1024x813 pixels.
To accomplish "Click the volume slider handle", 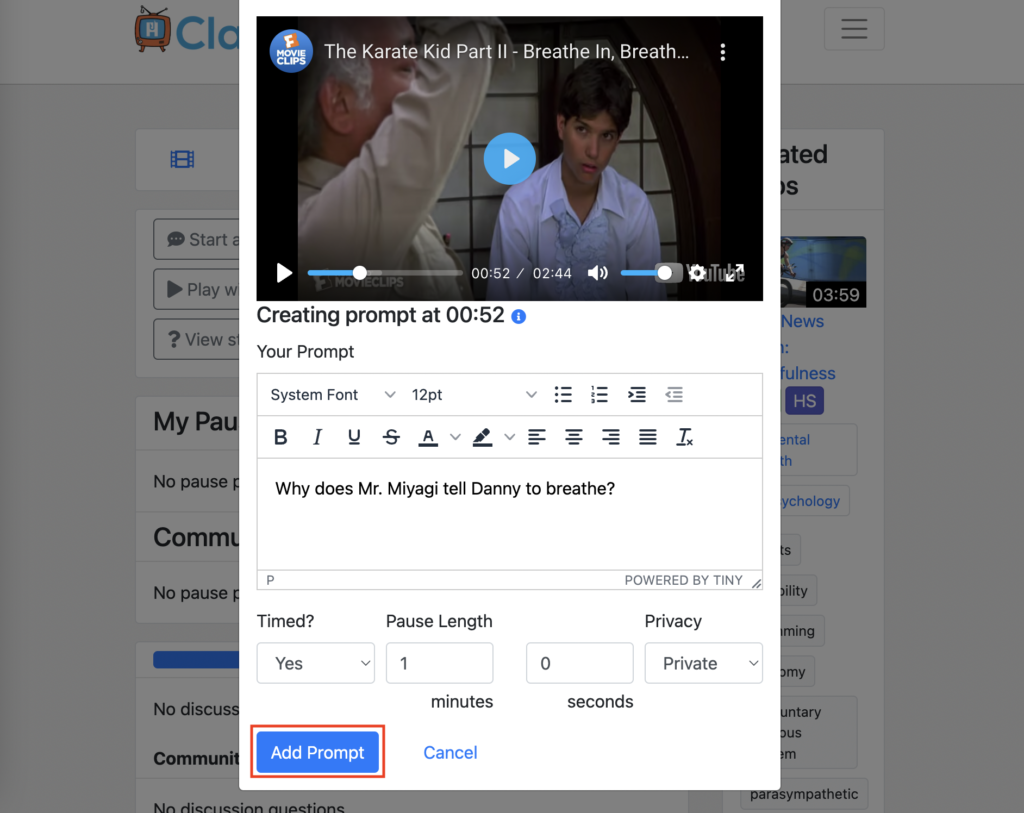I will click(x=664, y=273).
